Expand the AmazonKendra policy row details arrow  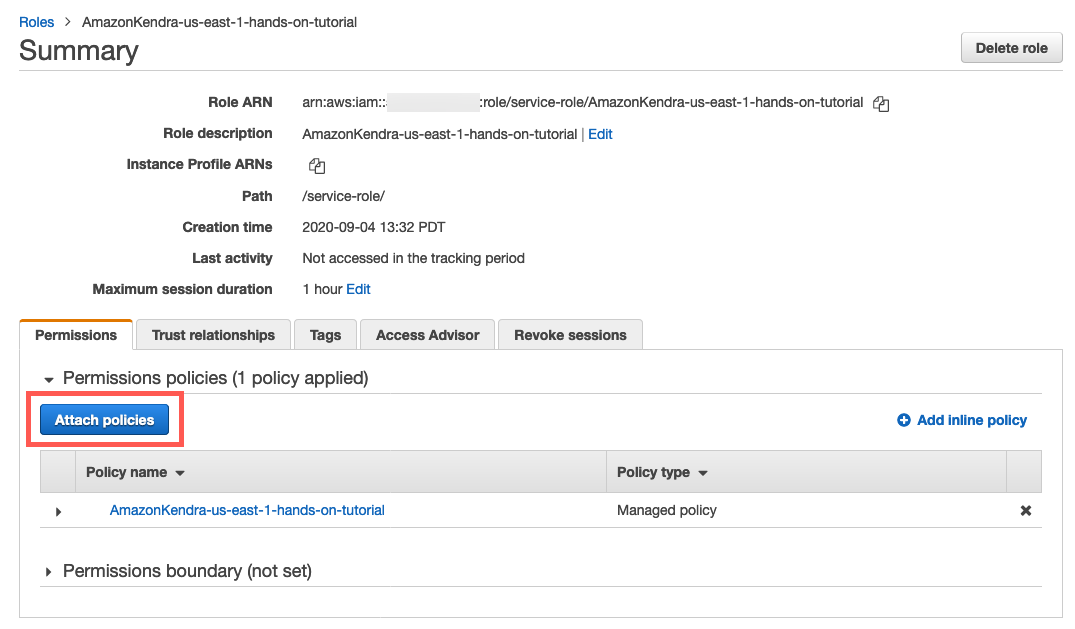pyautogui.click(x=58, y=511)
